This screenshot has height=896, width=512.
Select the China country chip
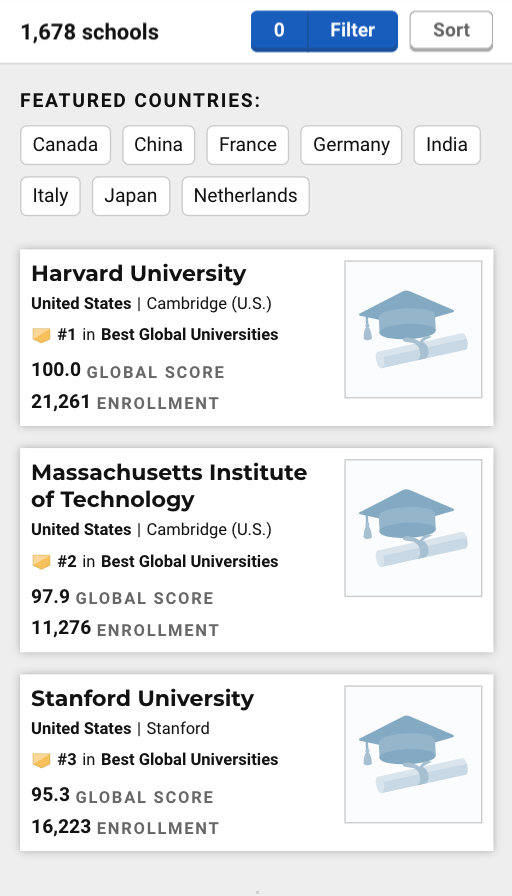pos(158,145)
